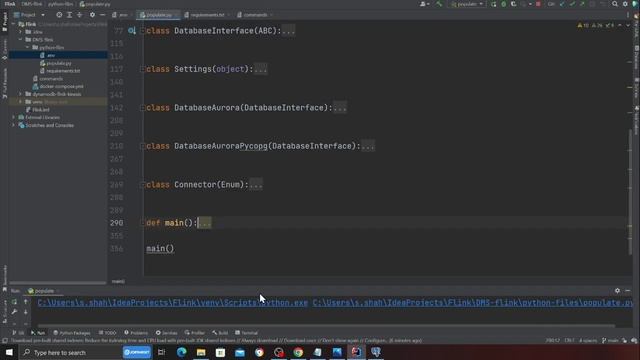Open Microsoft Edge from the taskbar
The image size is (640, 360).
click(x=182, y=352)
